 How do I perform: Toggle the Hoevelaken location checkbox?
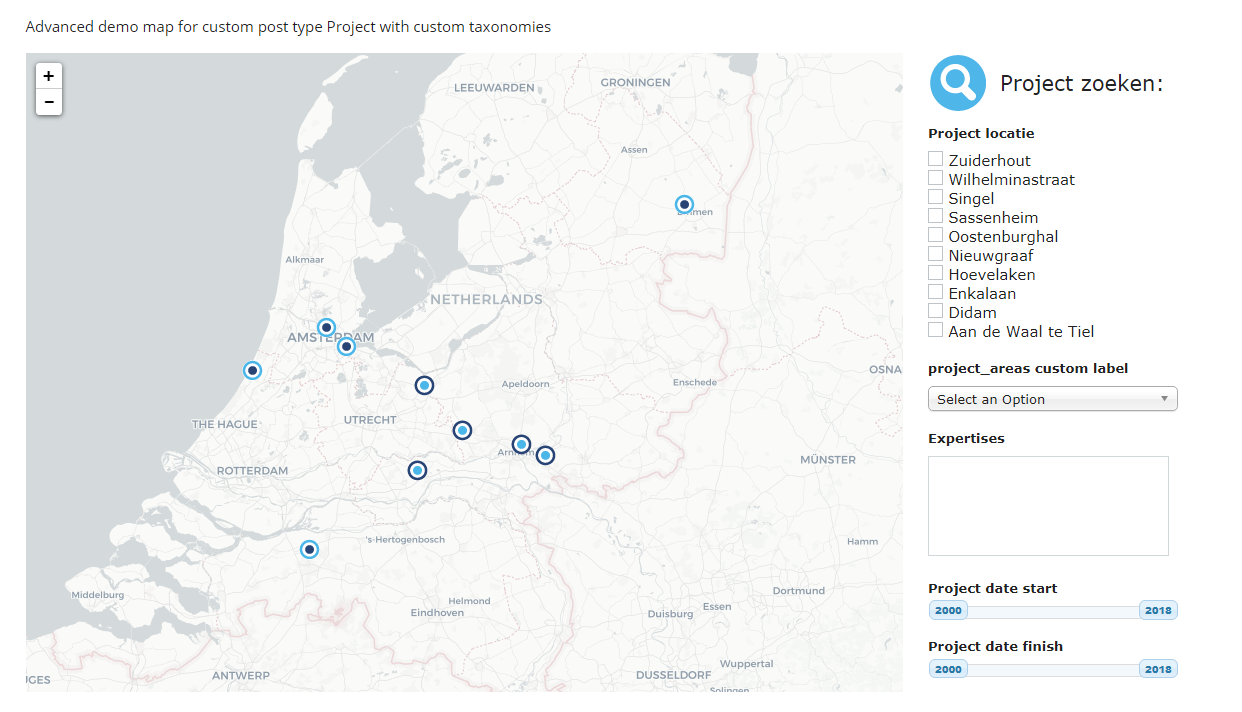[936, 273]
